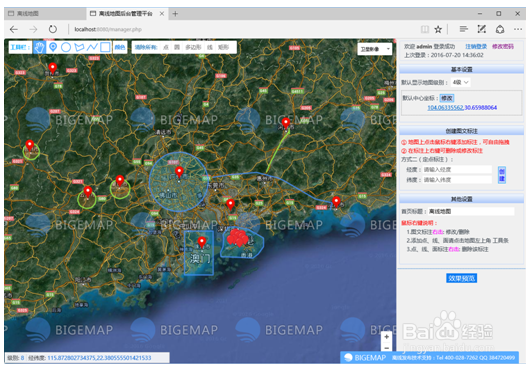Select the polygon drawing tool
The width and height of the screenshot is (526, 367).
point(79,47)
